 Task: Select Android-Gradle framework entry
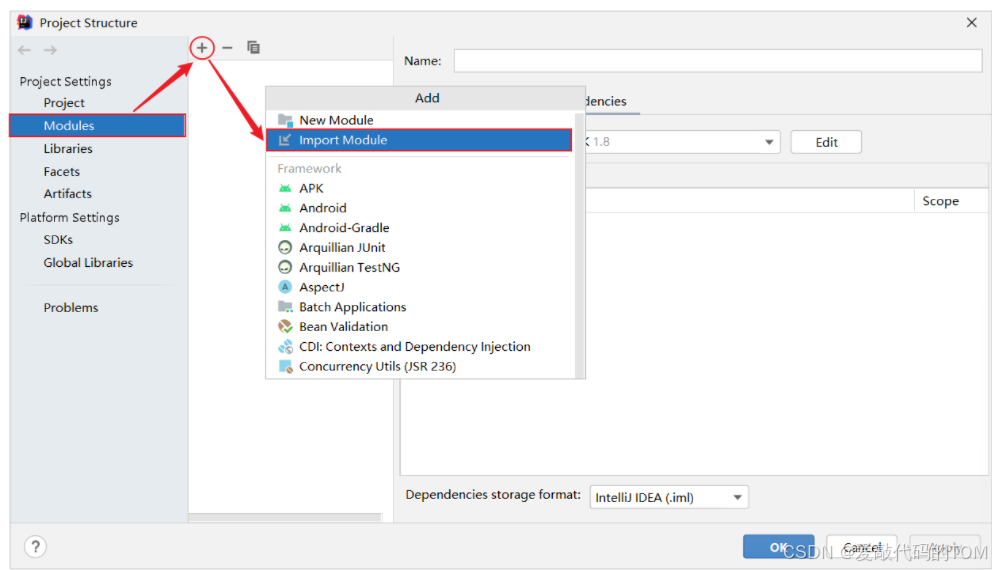420,227
